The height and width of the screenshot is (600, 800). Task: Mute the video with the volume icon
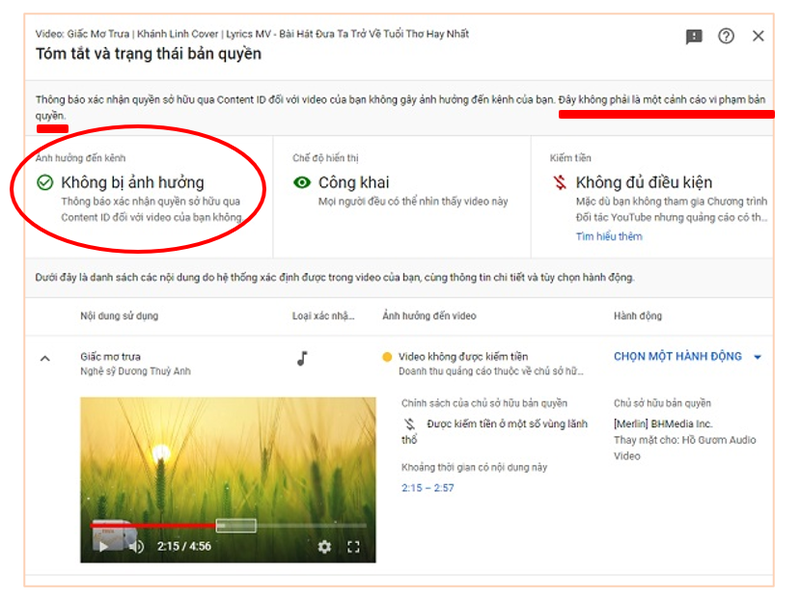134,547
